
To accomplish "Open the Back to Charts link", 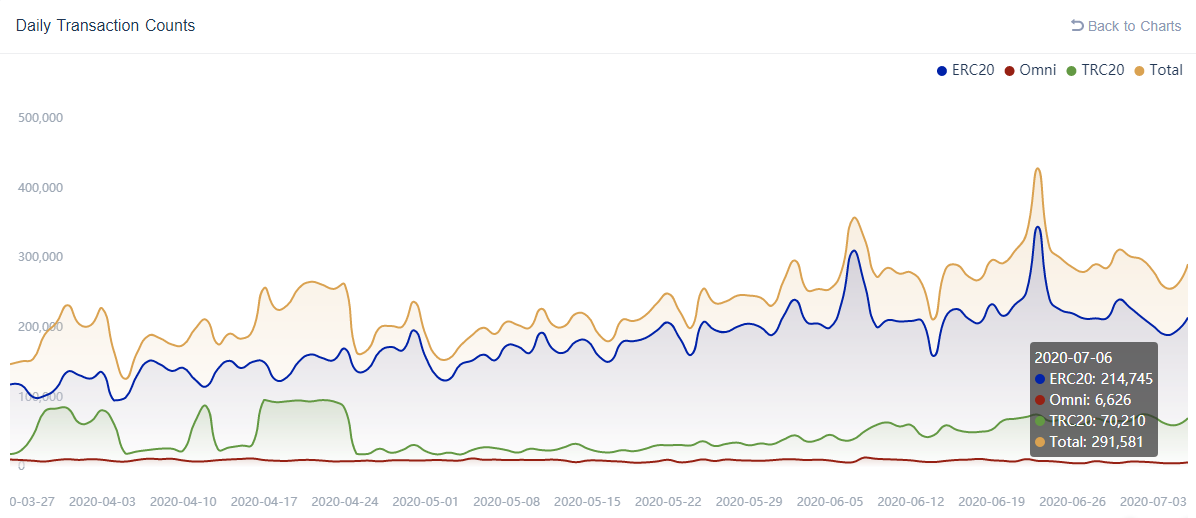I will click(x=1126, y=26).
